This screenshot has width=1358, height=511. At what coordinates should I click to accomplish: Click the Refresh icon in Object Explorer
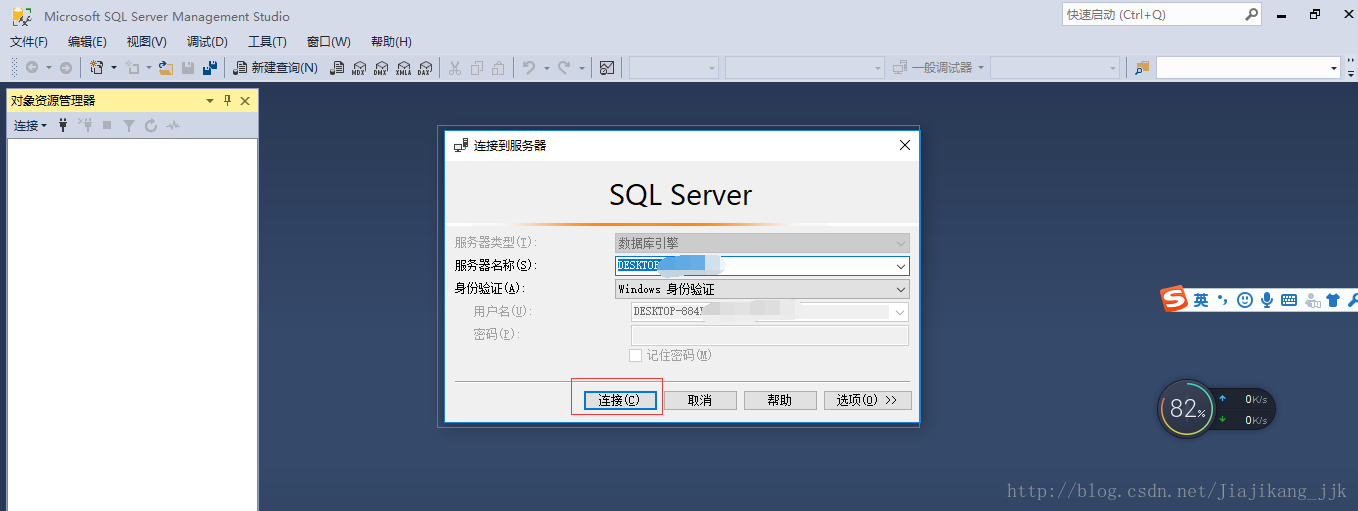point(151,125)
